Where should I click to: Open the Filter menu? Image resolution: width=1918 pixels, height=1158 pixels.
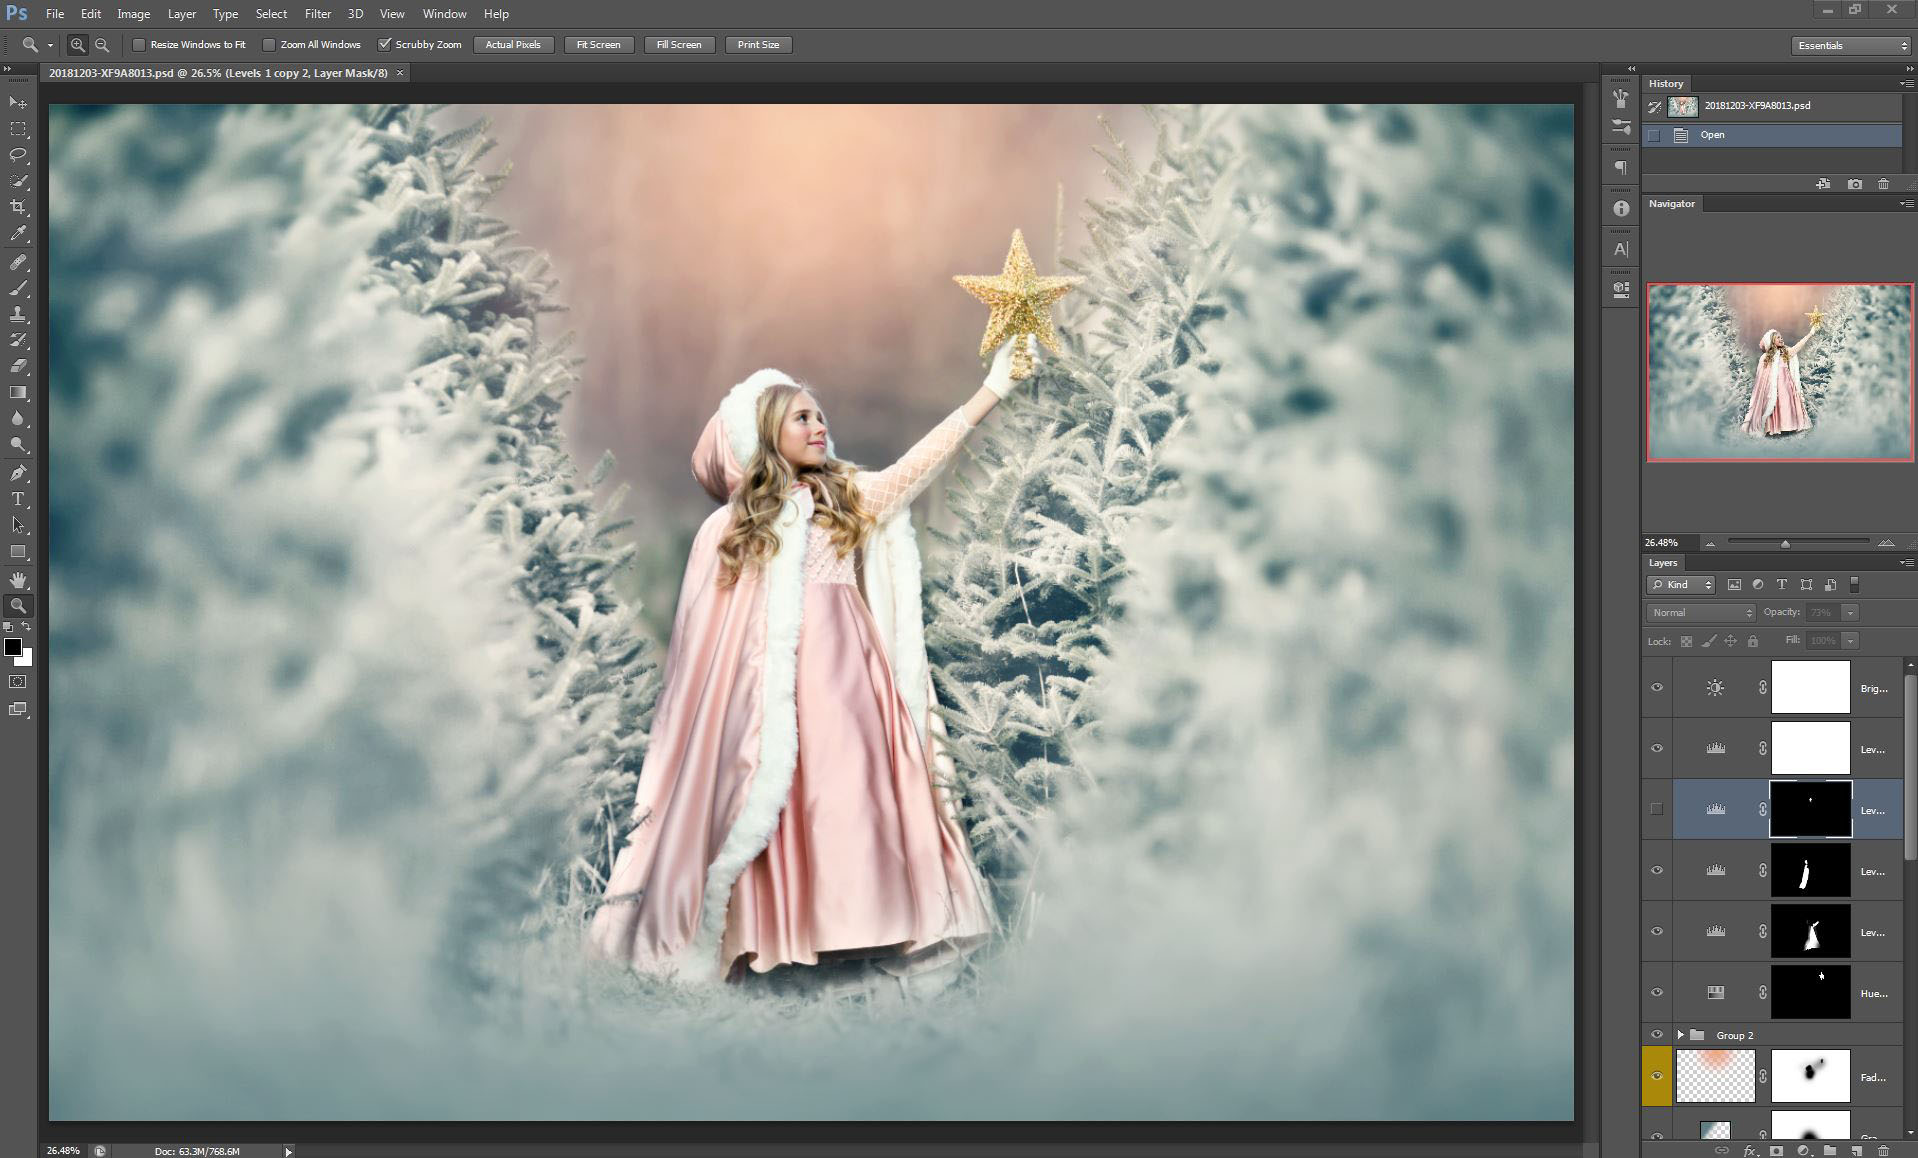pos(317,14)
